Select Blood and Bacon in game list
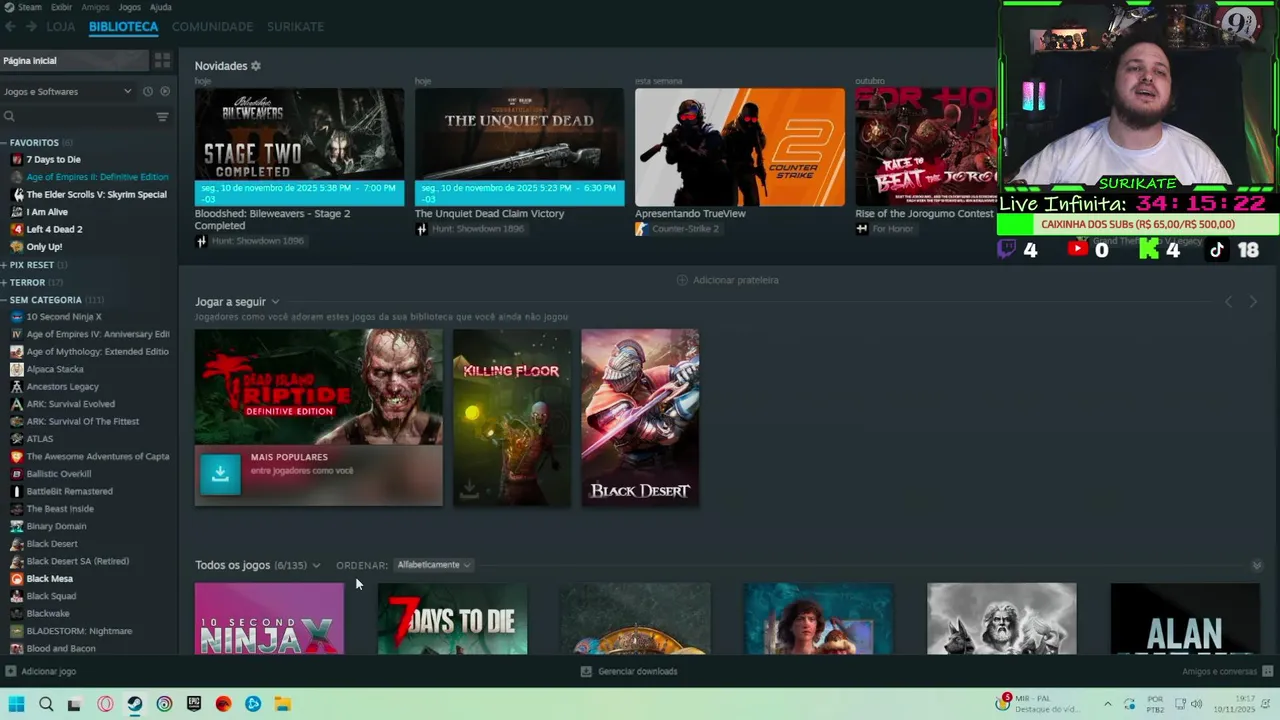Viewport: 1280px width, 720px height. (x=61, y=649)
